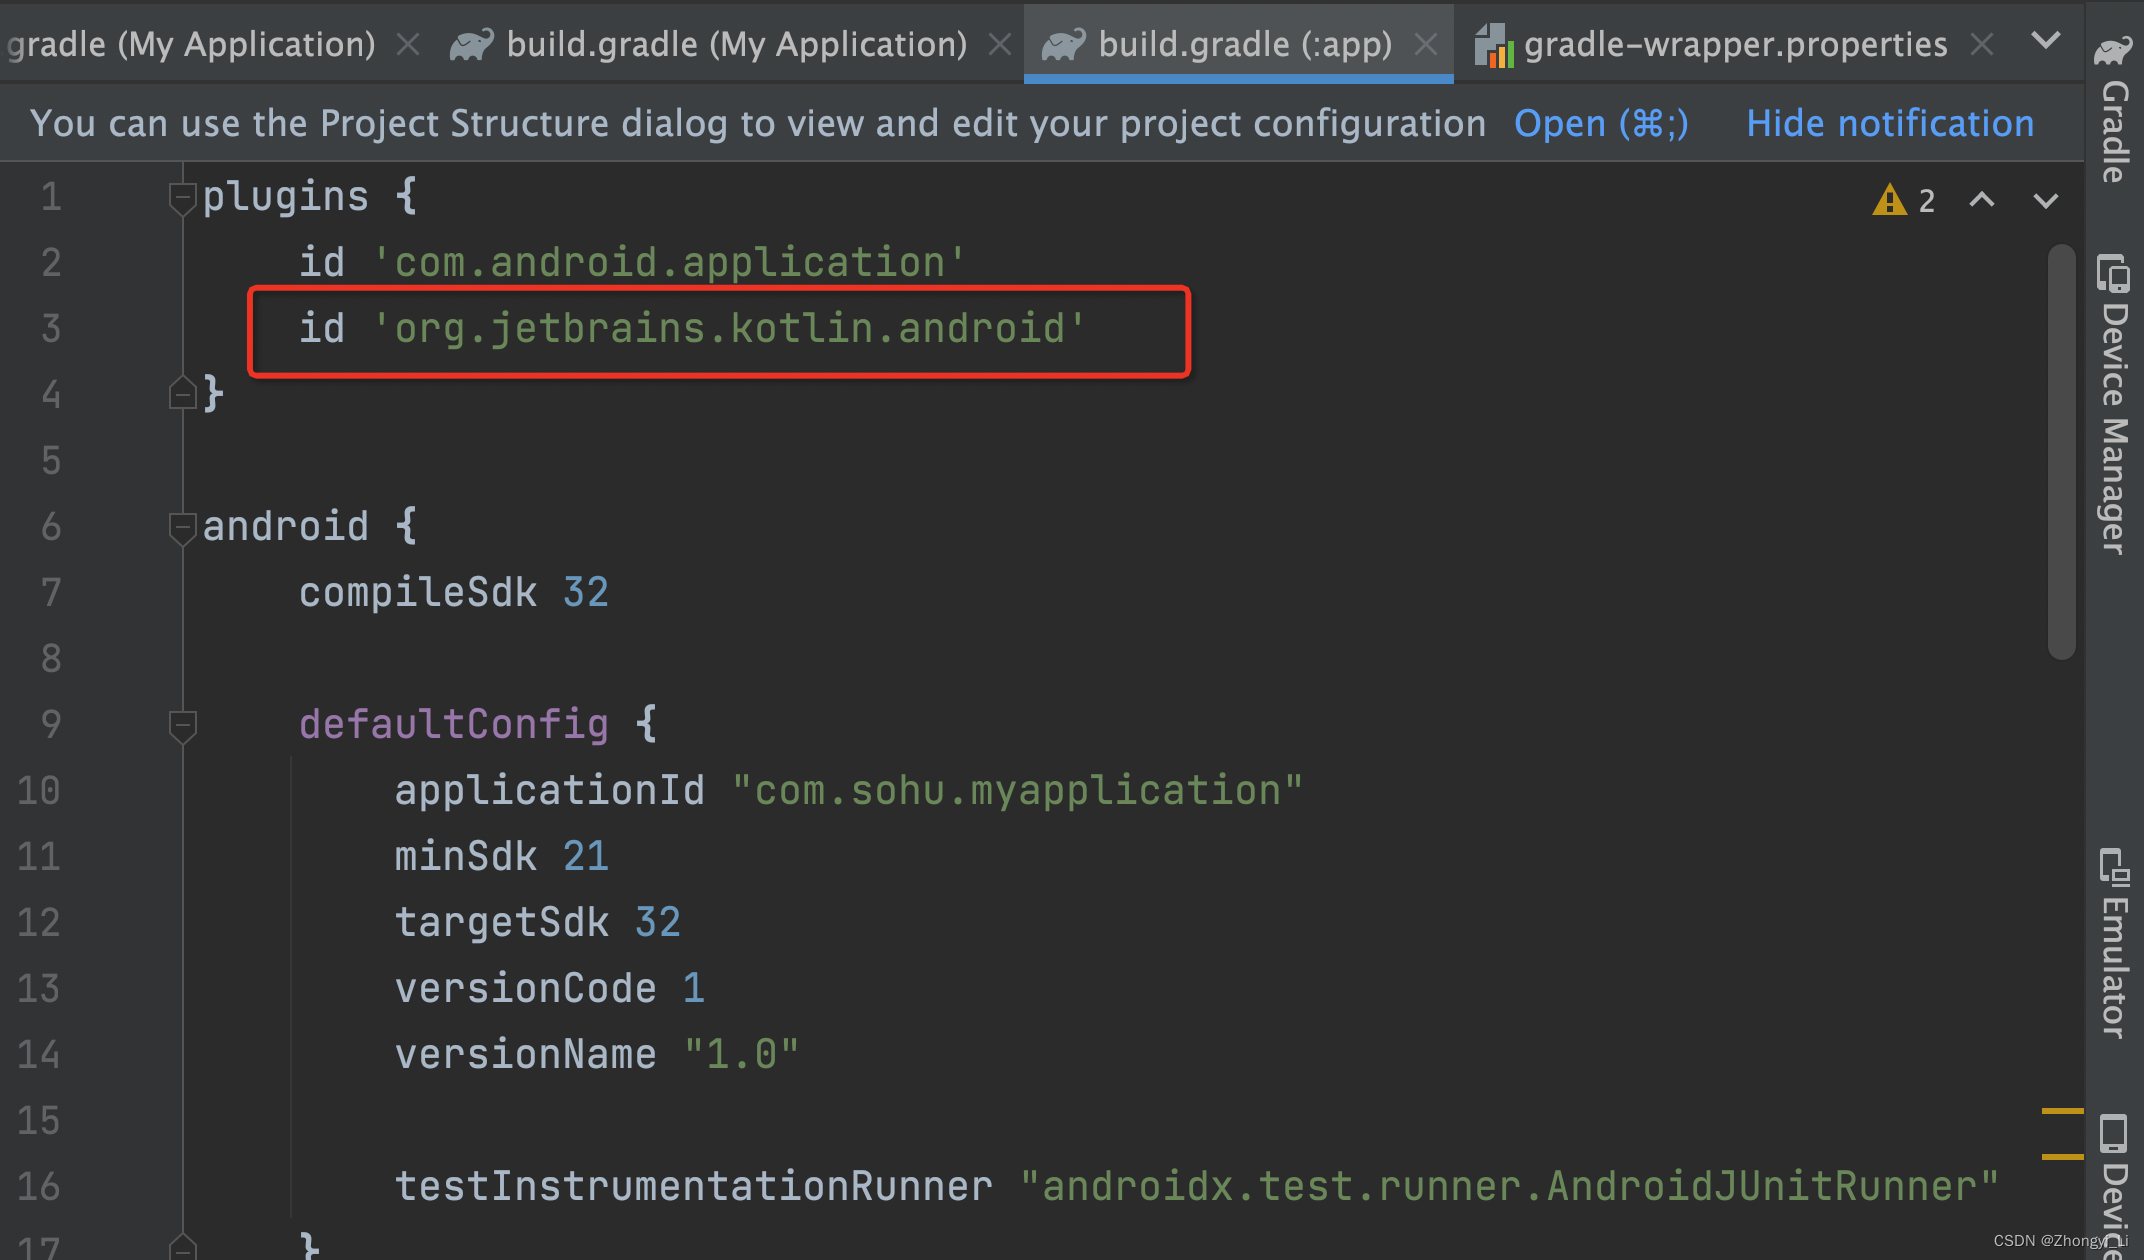Screen dimensions: 2144x1260
Task: Open Project Structure dialog link
Action: pos(1601,123)
